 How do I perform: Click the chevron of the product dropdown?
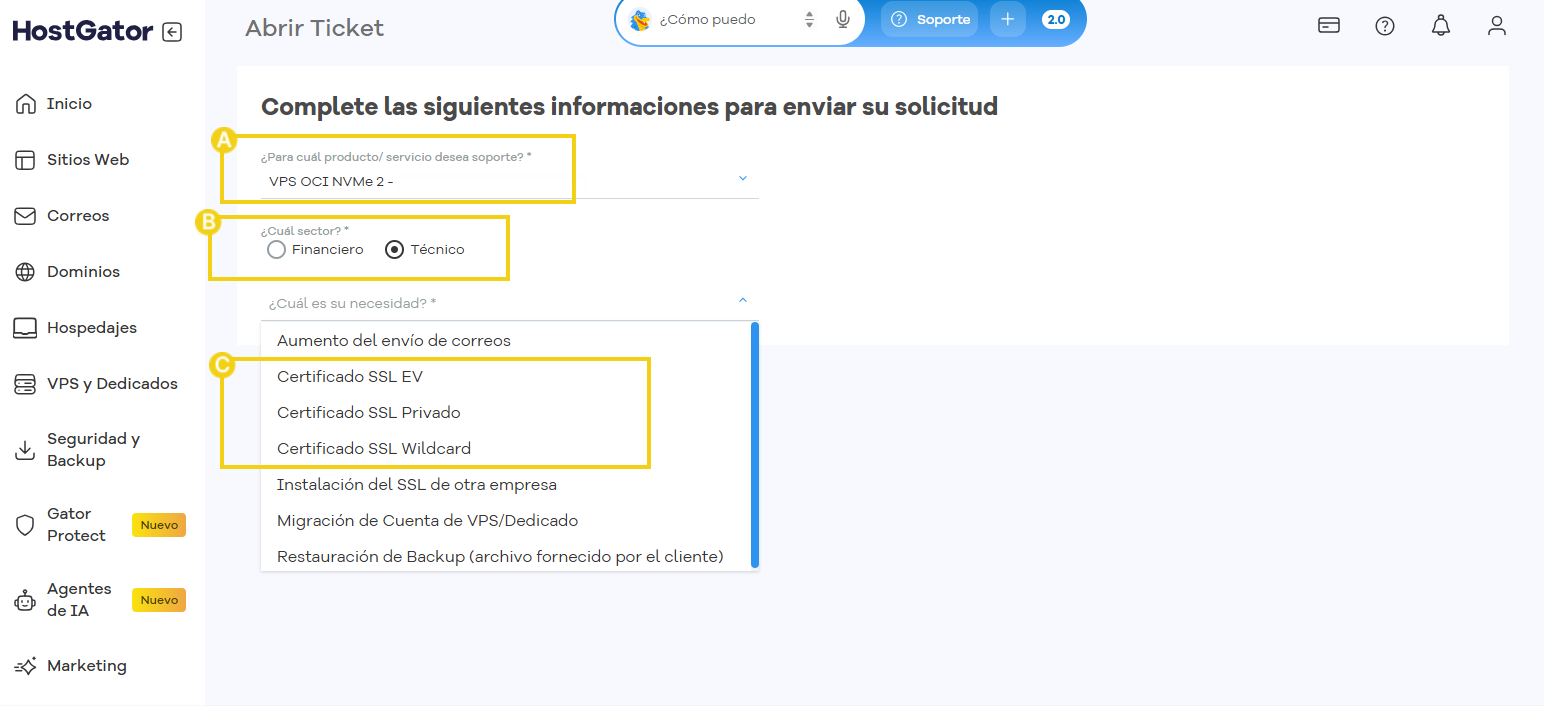743,178
